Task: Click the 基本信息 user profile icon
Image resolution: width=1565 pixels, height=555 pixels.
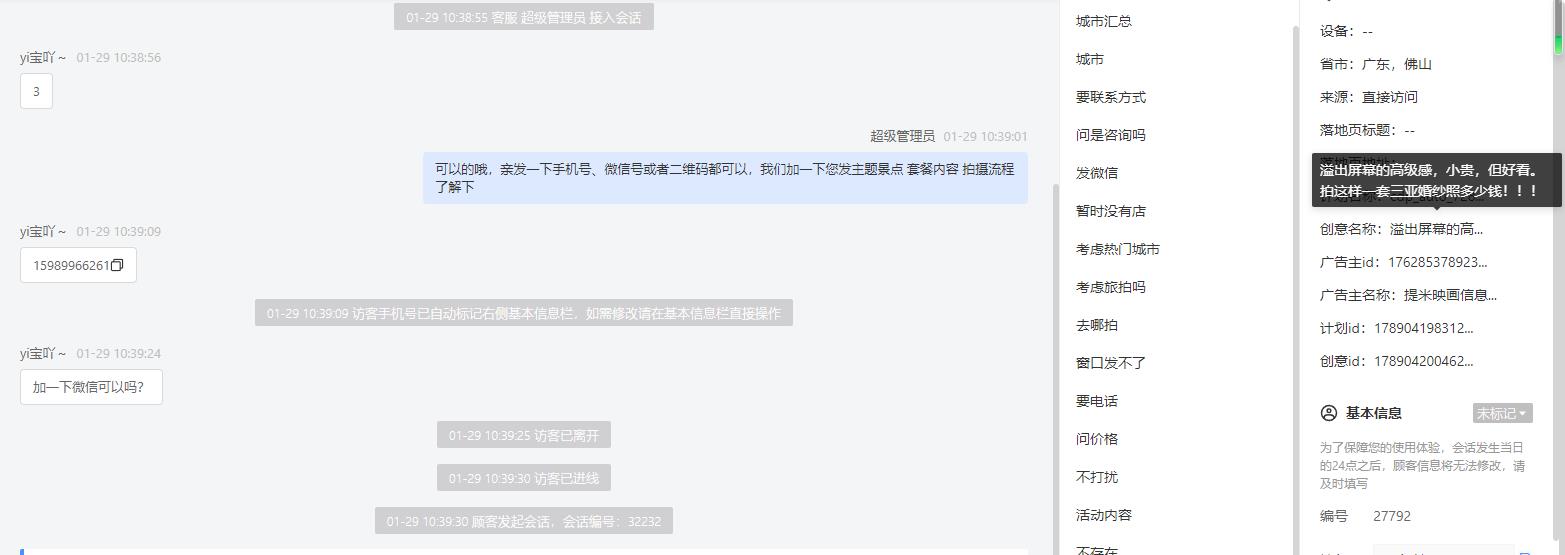Action: pos(1329,413)
